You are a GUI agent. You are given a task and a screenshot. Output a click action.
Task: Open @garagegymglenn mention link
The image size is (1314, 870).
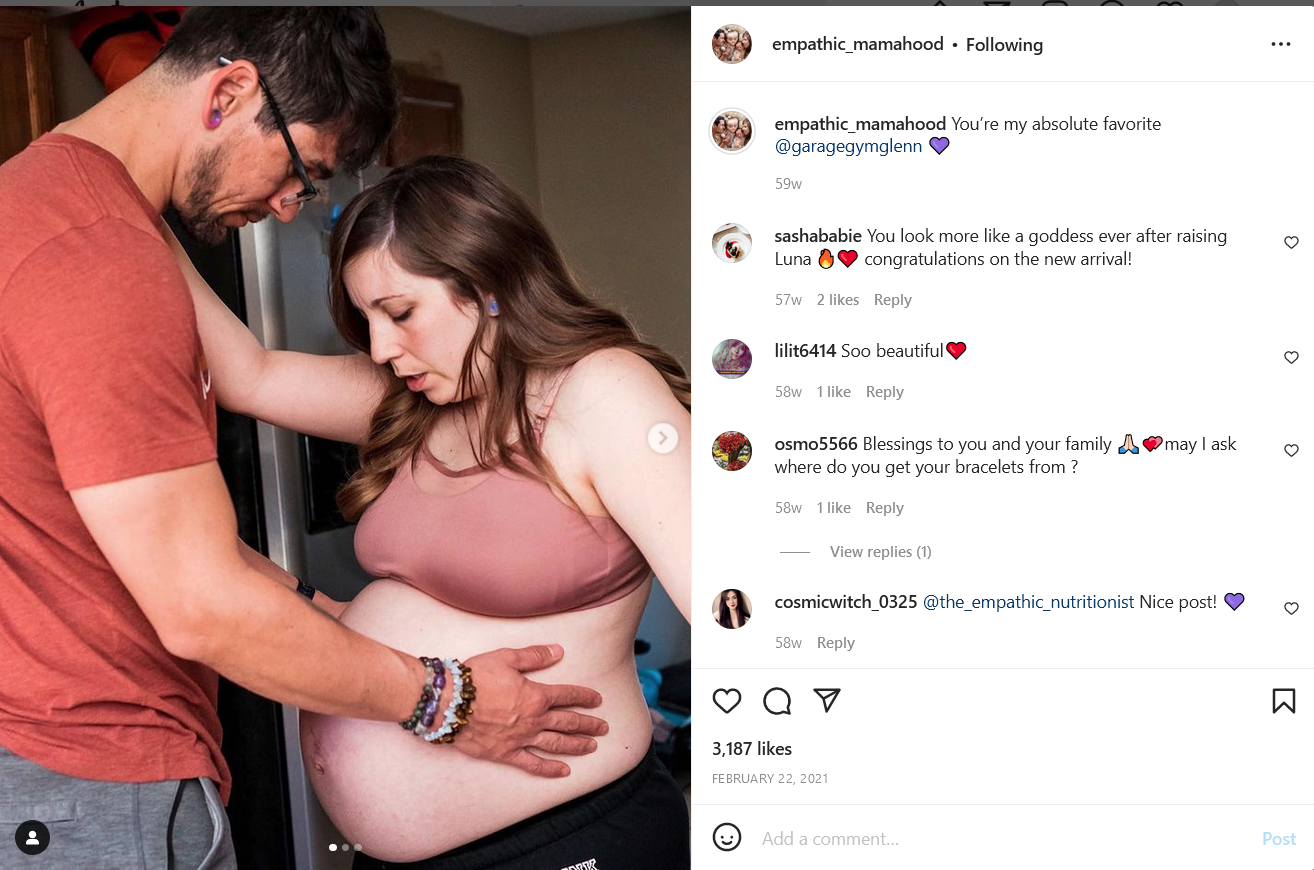[x=848, y=146]
